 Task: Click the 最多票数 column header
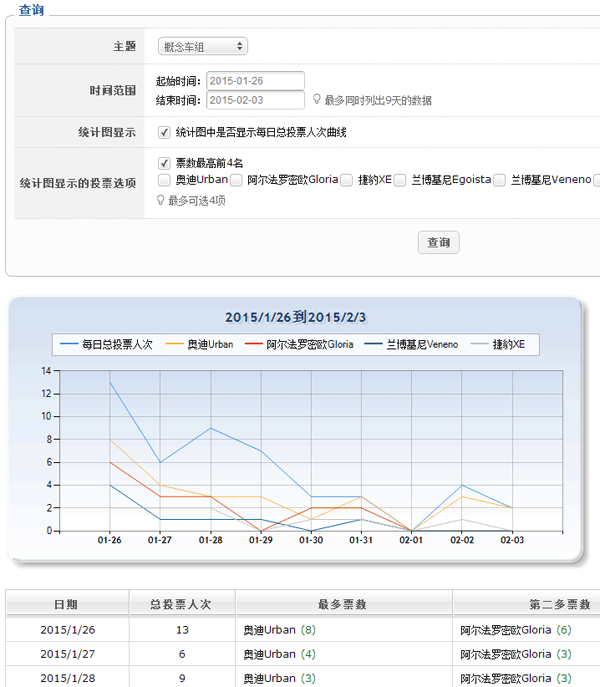344,604
